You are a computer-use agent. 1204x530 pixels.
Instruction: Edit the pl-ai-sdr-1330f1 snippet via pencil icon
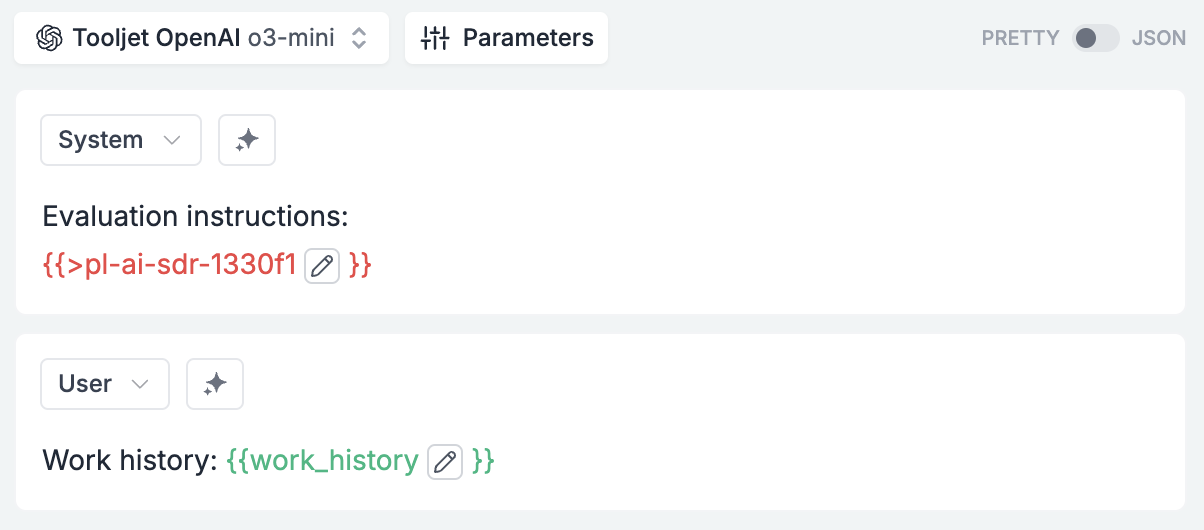click(x=322, y=266)
